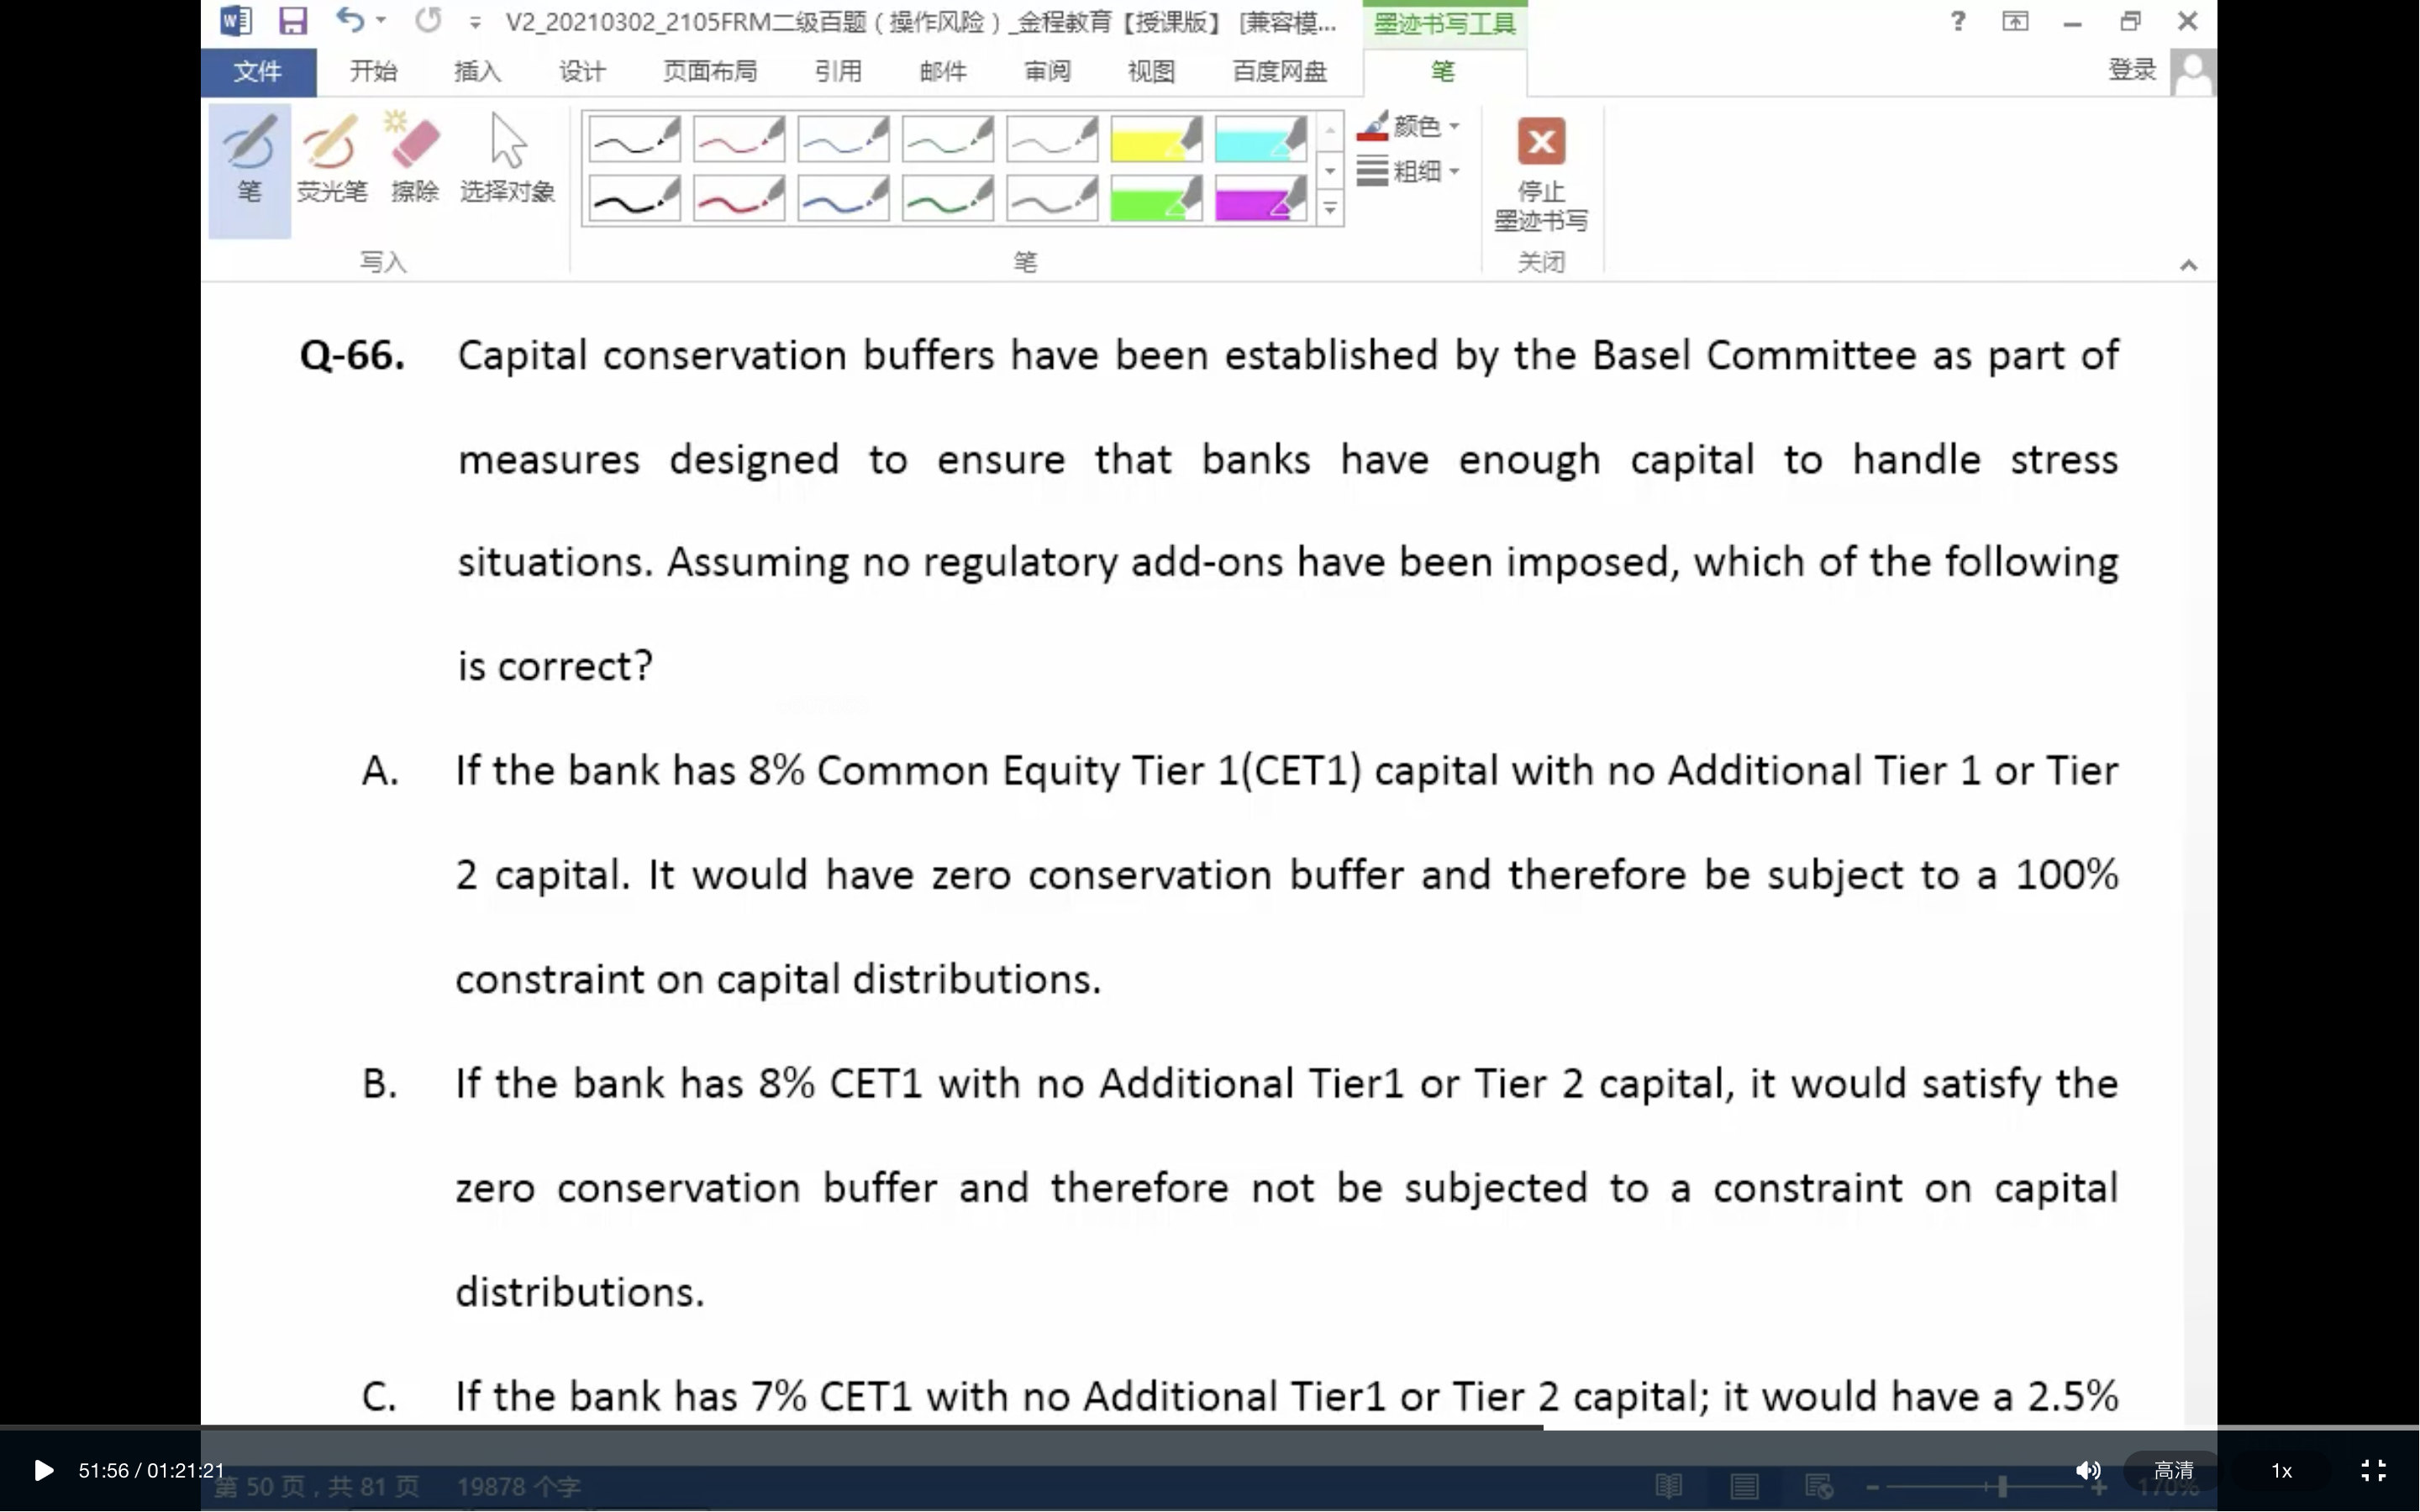Switch to the Mailings (邮件) tab
2420x1512 pixels.
[942, 72]
